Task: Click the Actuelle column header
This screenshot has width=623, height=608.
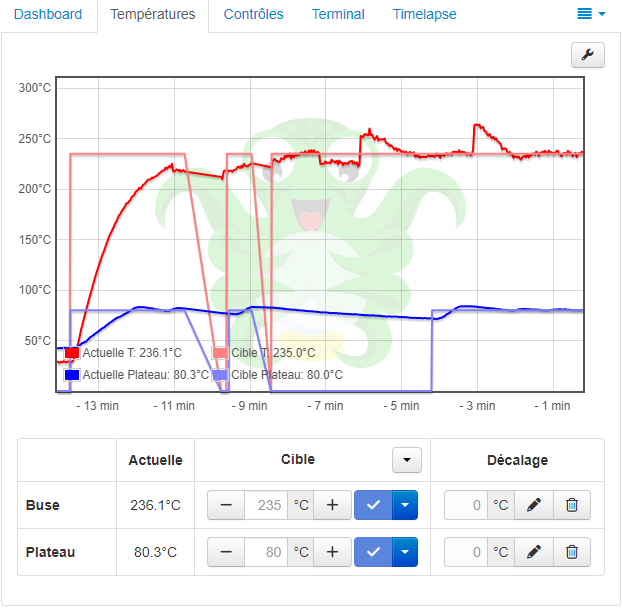Action: [x=155, y=460]
